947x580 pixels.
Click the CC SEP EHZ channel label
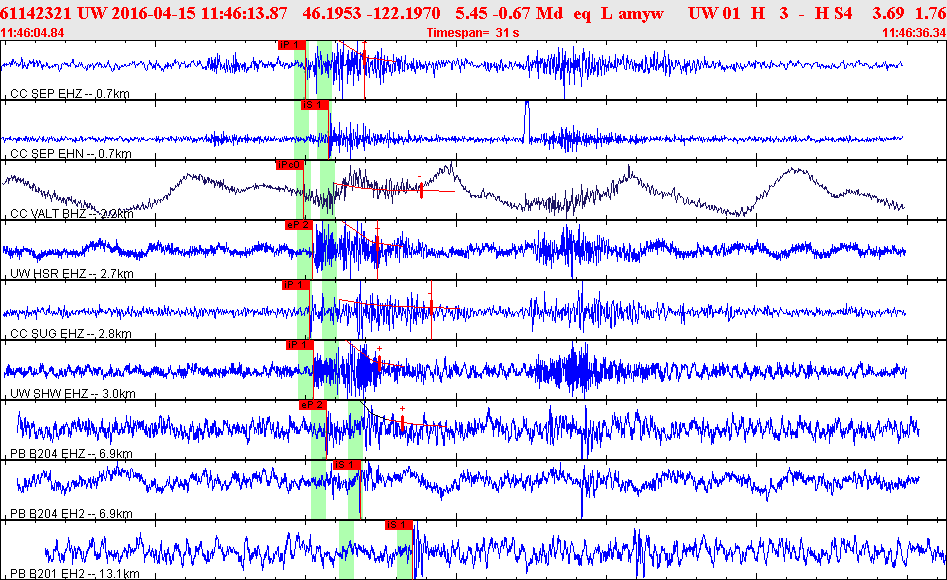70,95
